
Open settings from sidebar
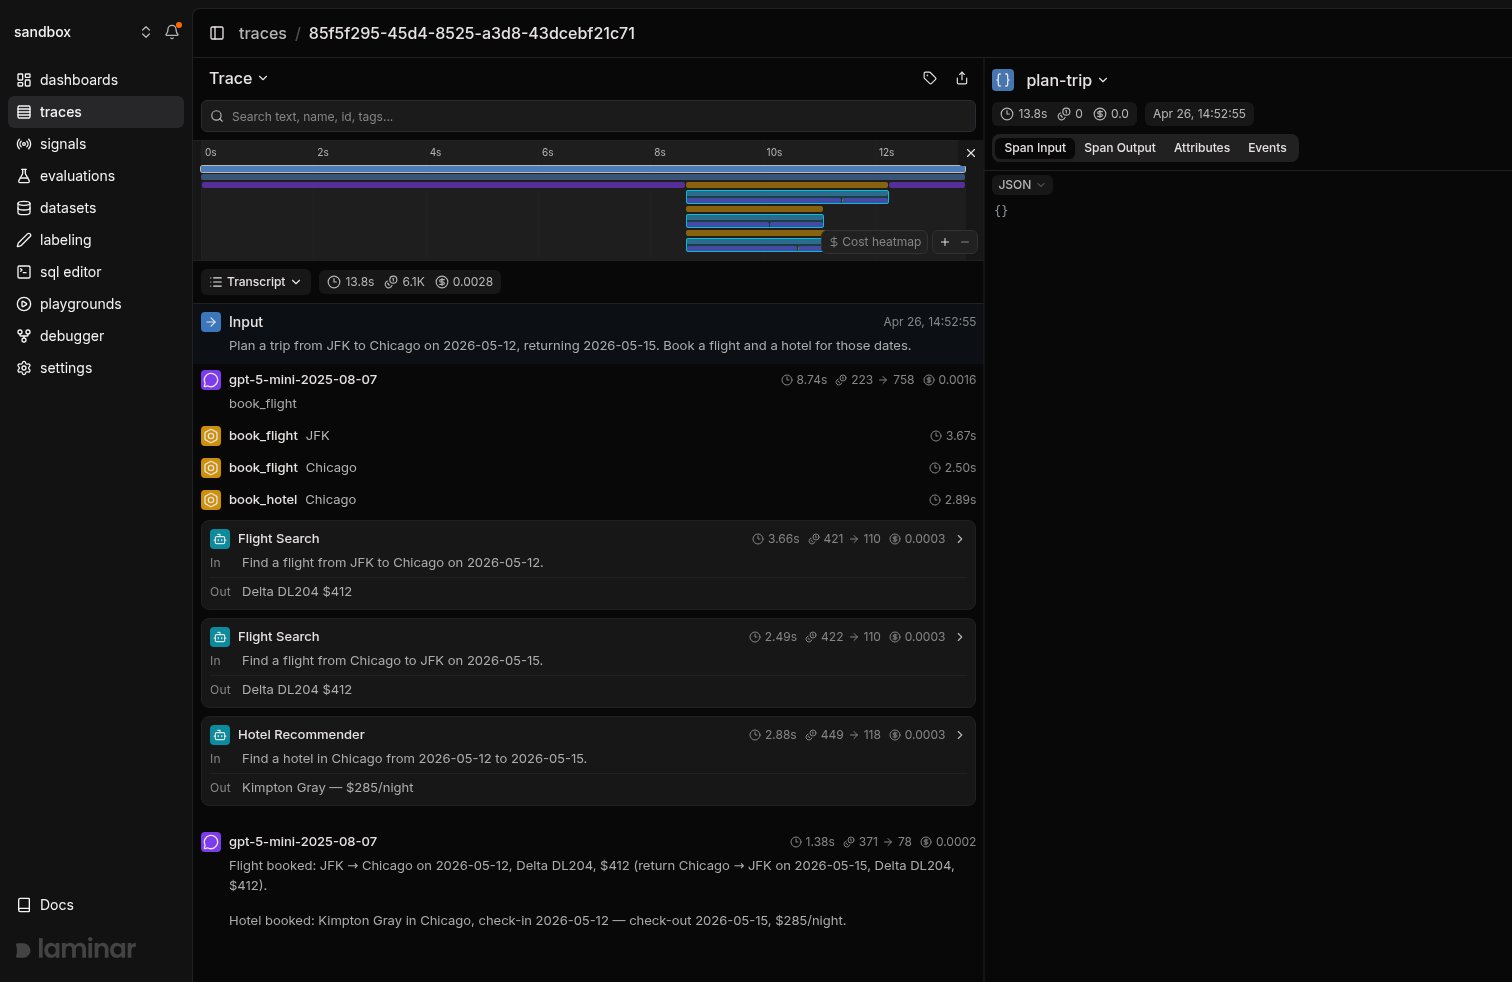[x=96, y=368]
